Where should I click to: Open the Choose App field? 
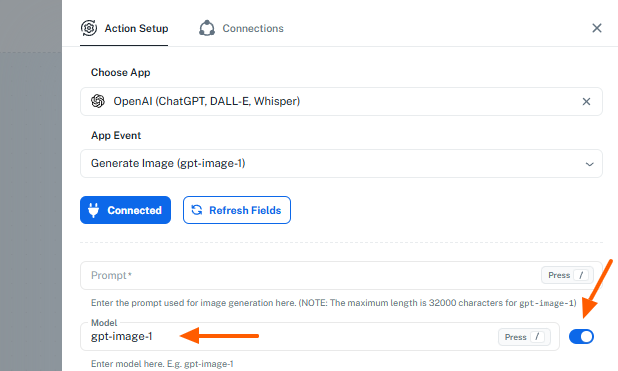341,101
